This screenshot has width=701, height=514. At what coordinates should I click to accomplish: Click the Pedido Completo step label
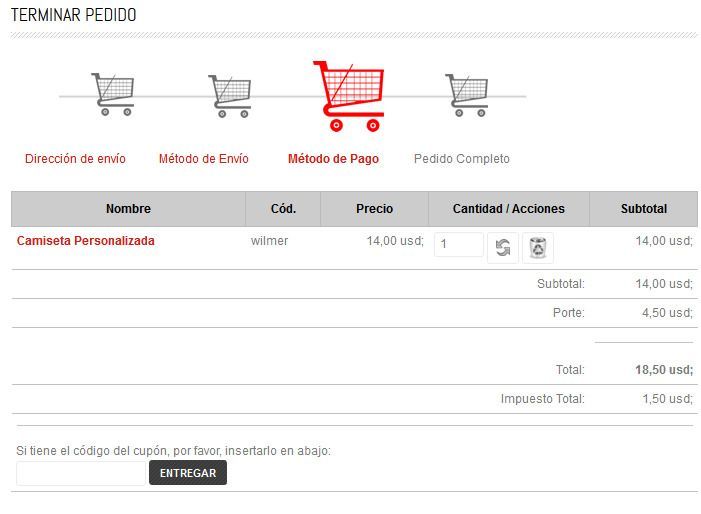click(462, 159)
